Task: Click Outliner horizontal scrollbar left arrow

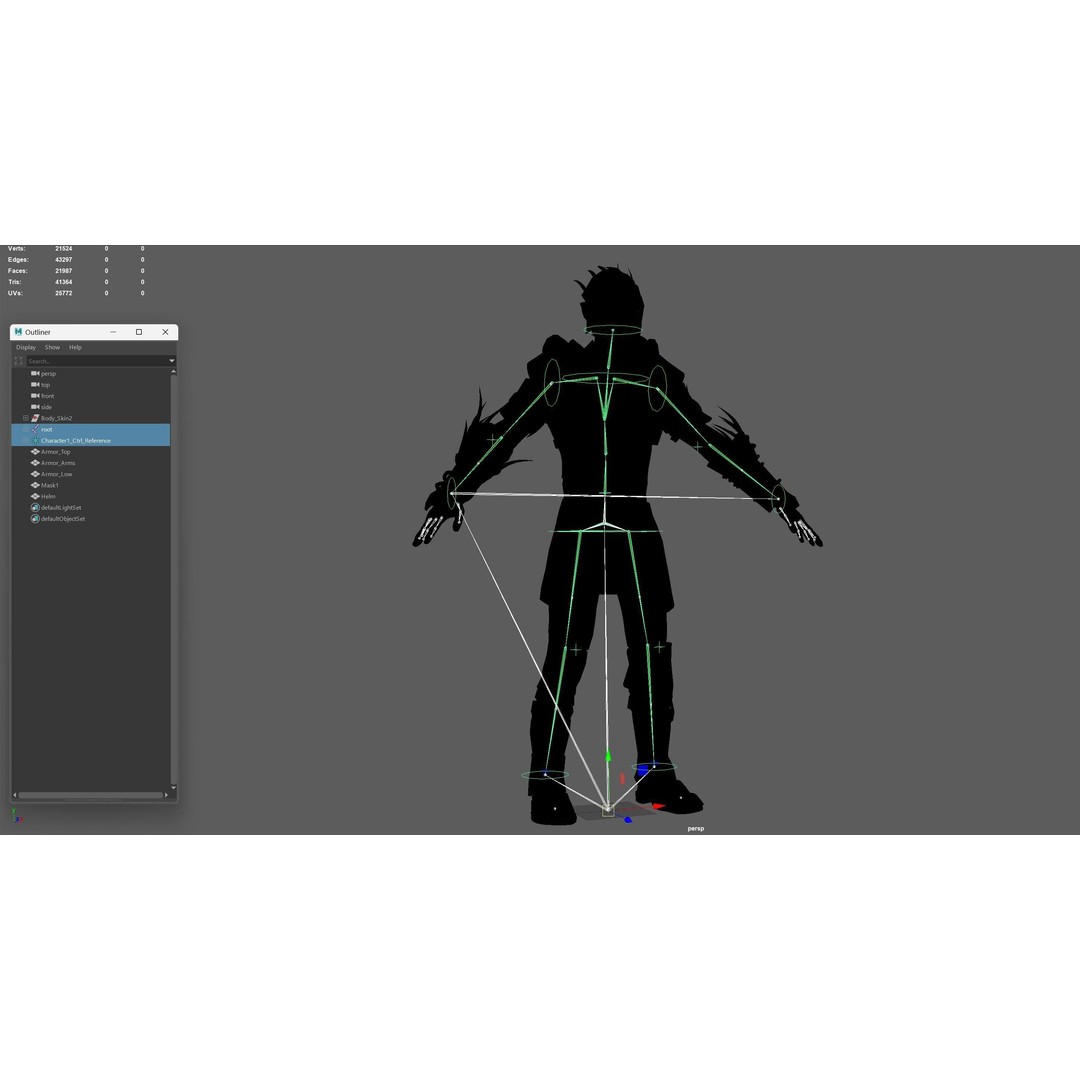Action: point(14,795)
